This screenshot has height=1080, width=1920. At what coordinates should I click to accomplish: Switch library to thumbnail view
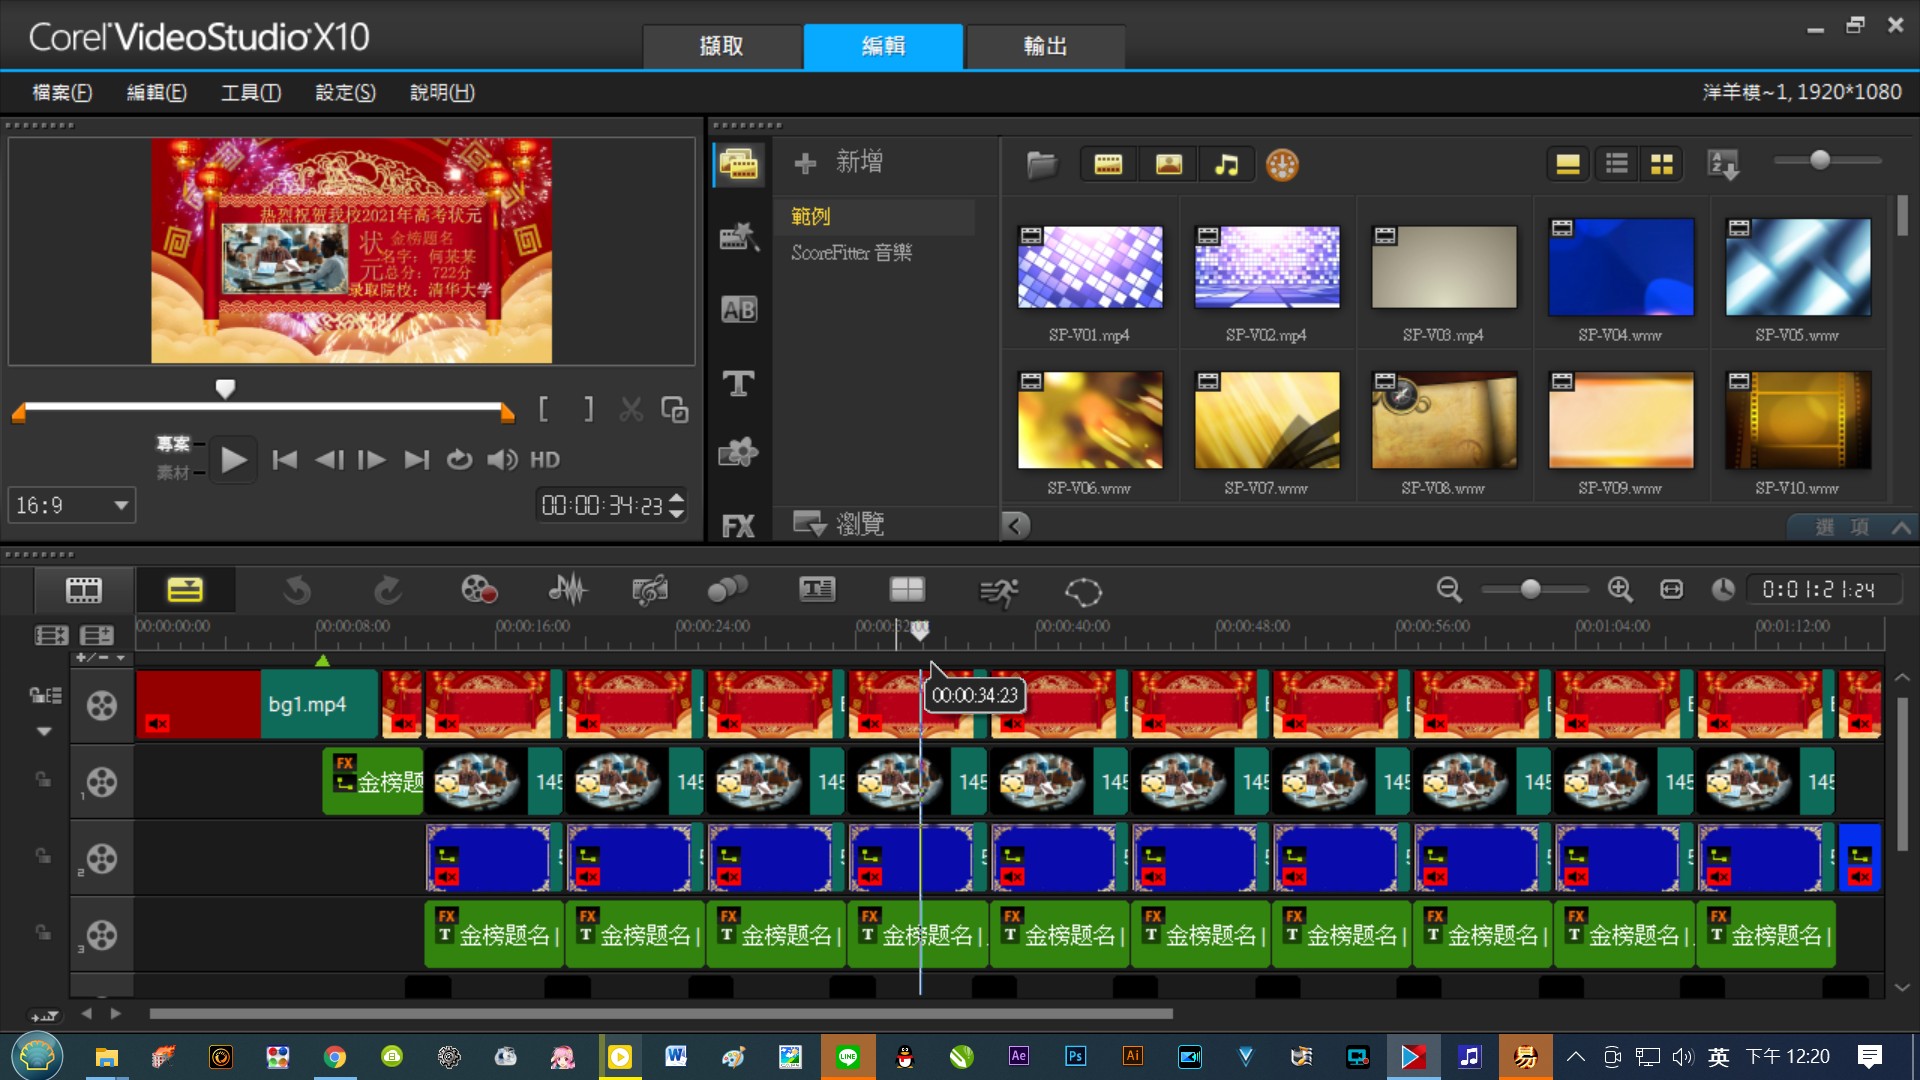(1661, 164)
